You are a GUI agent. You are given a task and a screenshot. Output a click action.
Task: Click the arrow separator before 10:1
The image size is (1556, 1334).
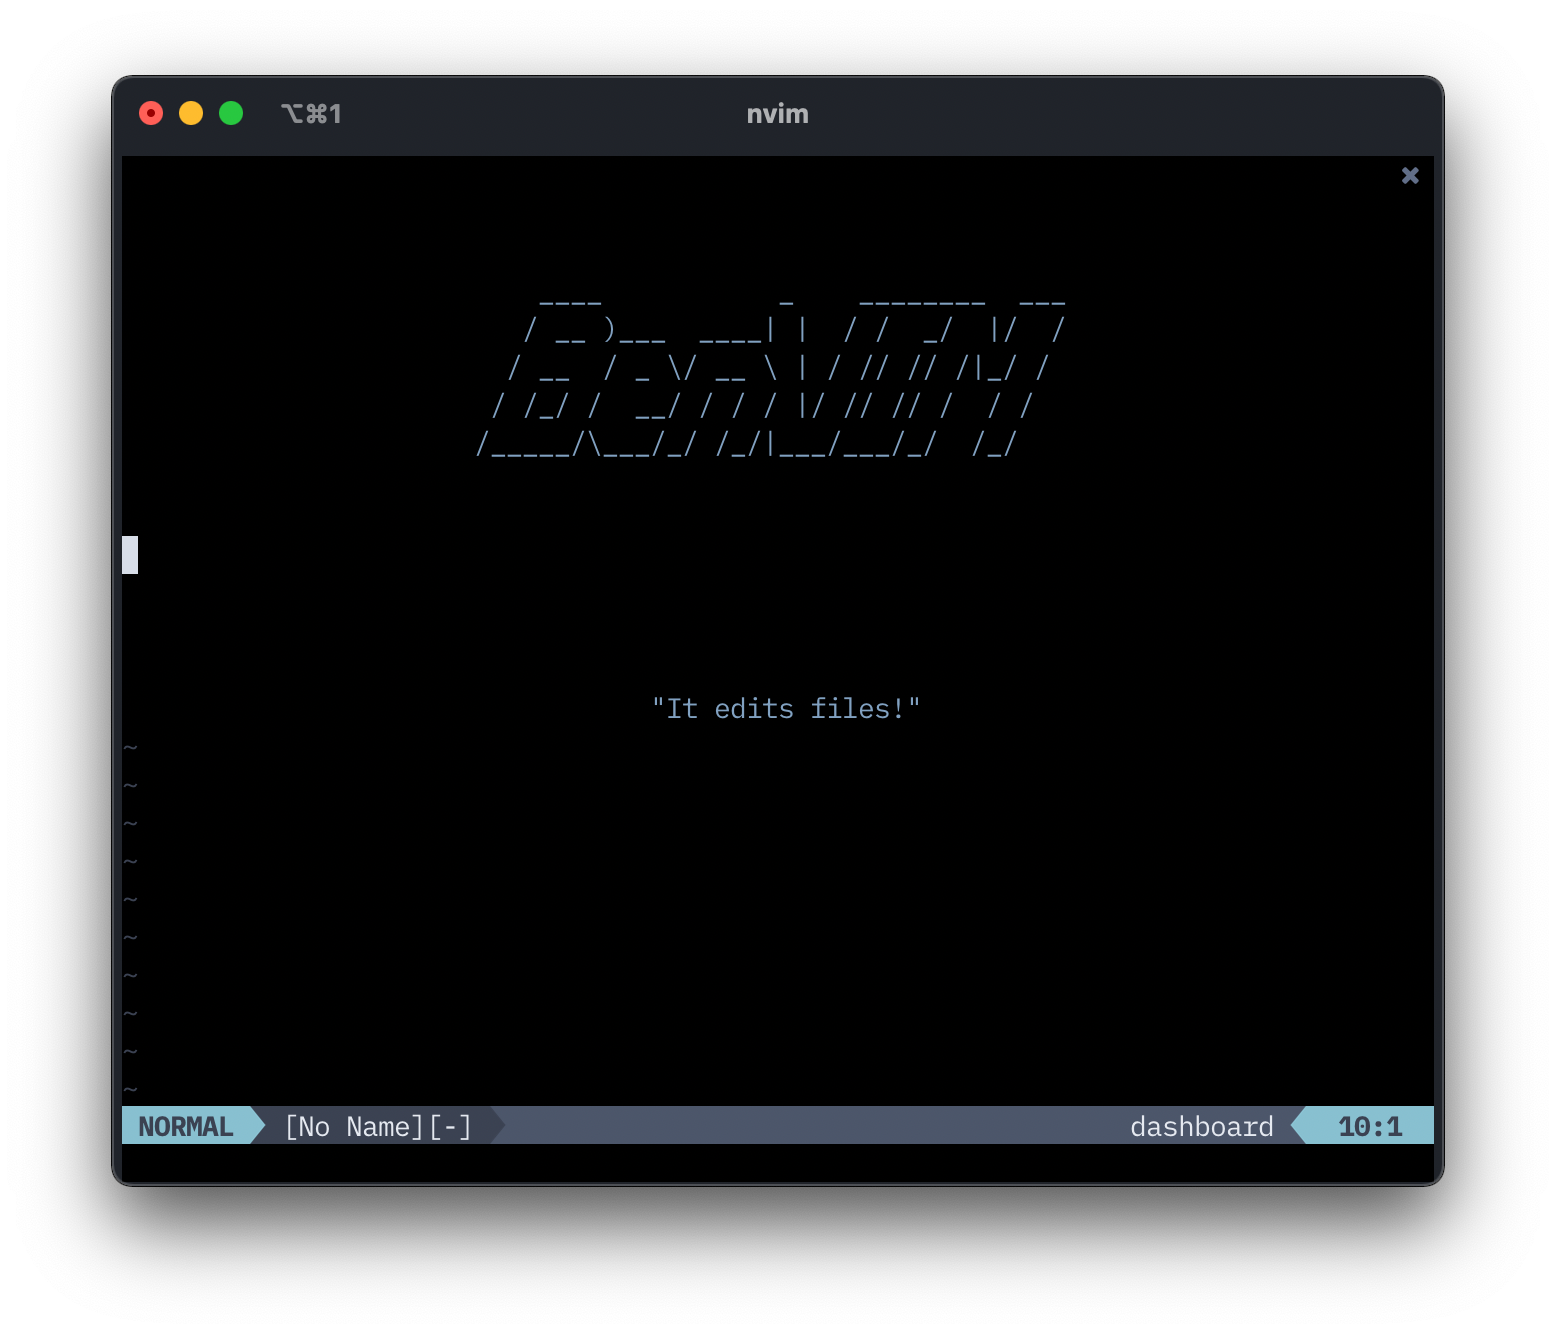tap(1299, 1127)
